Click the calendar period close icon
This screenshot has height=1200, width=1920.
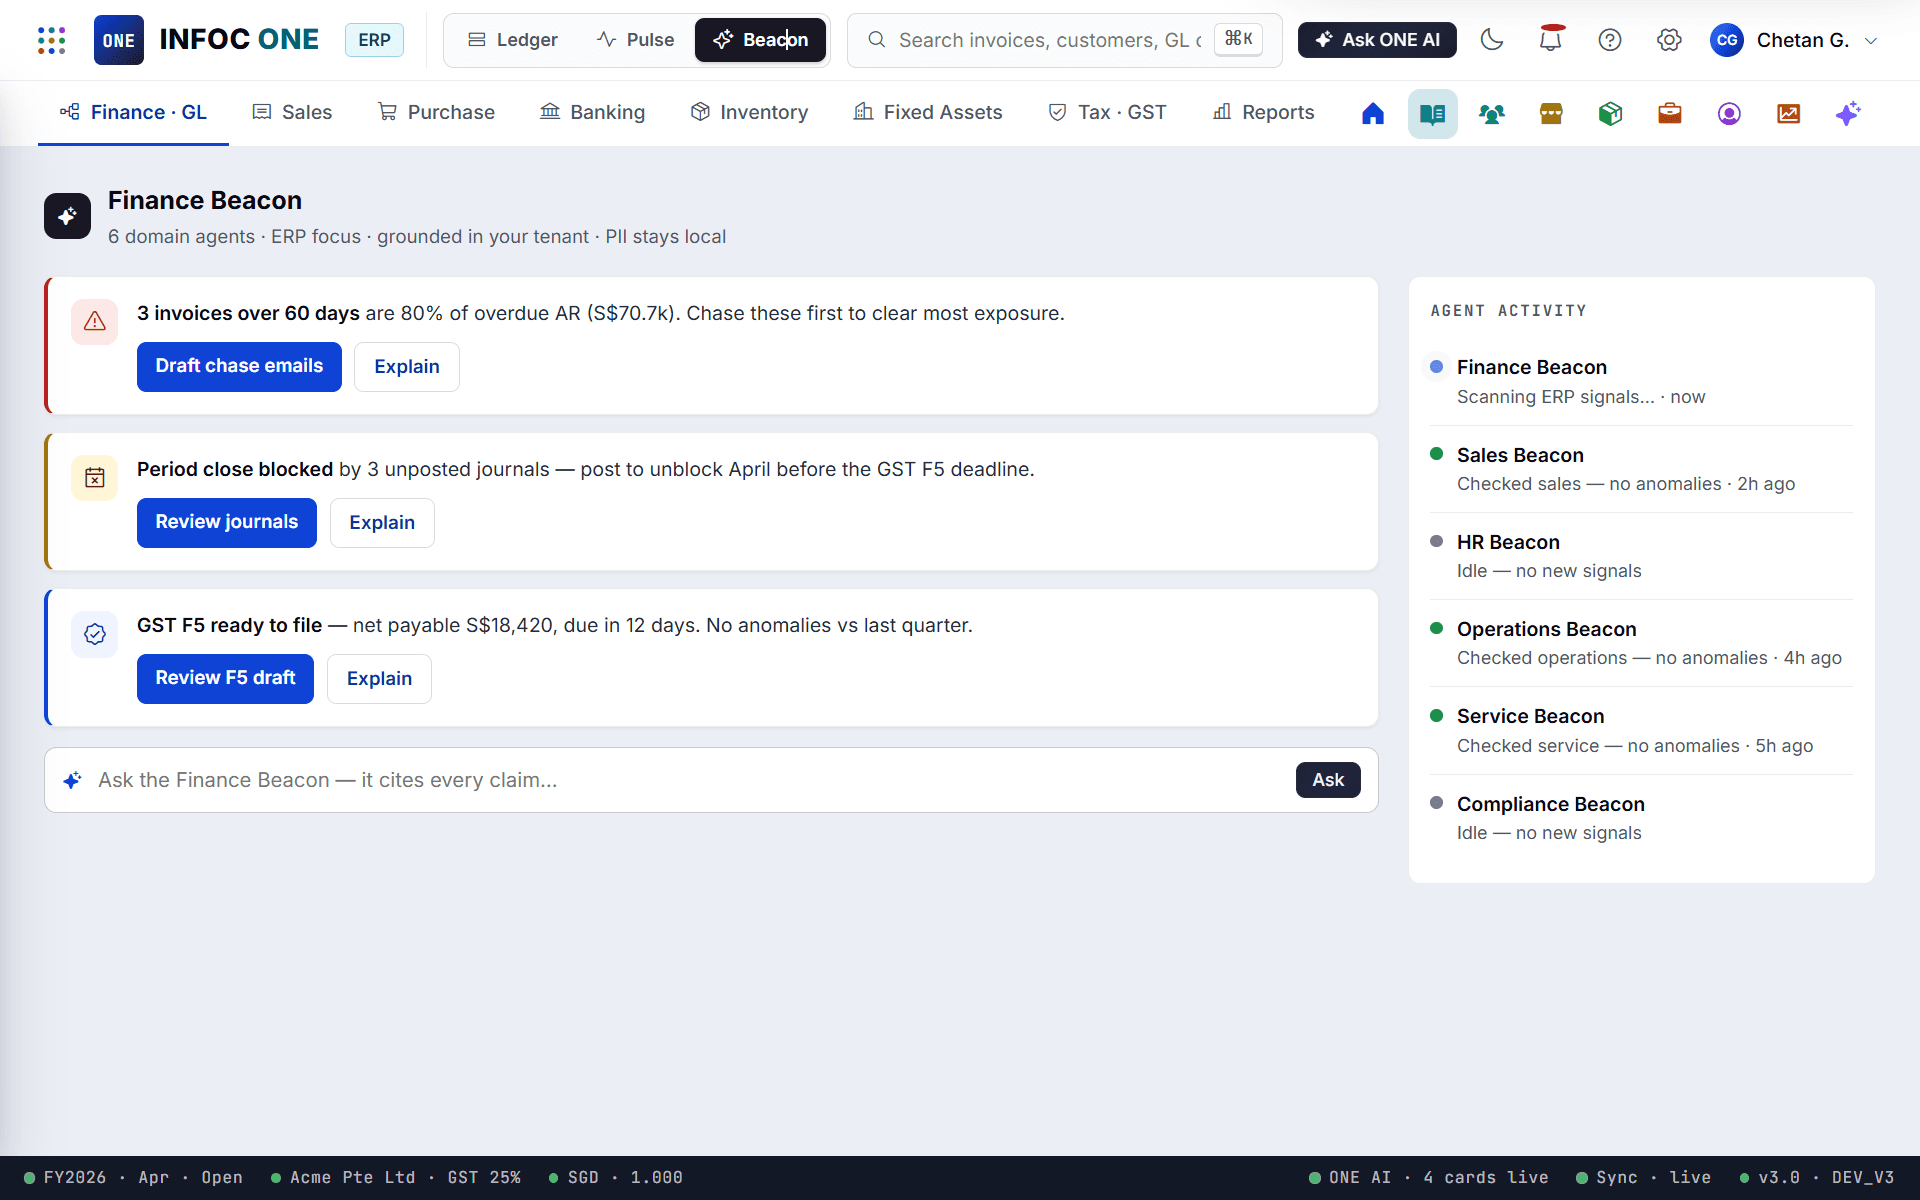(x=95, y=477)
